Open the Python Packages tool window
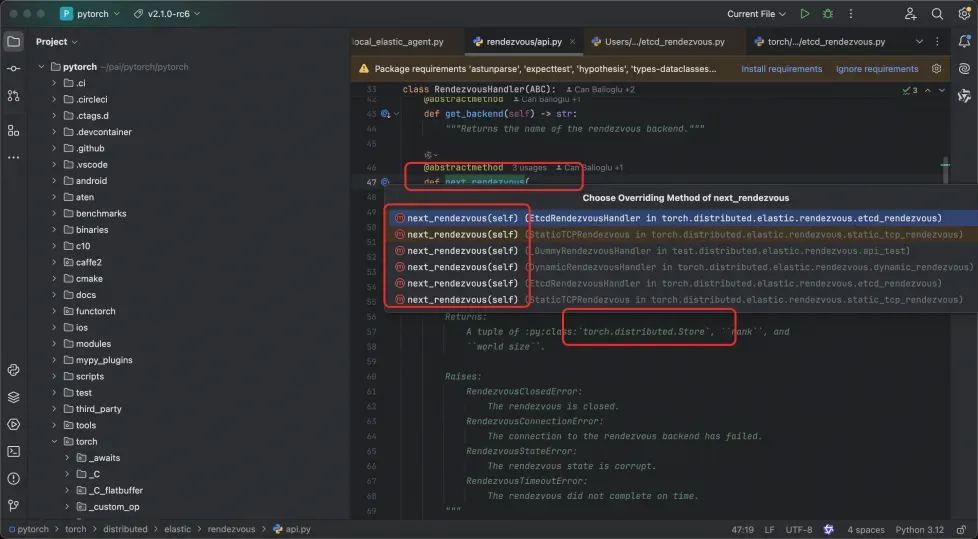The image size is (978, 539). tap(13, 370)
